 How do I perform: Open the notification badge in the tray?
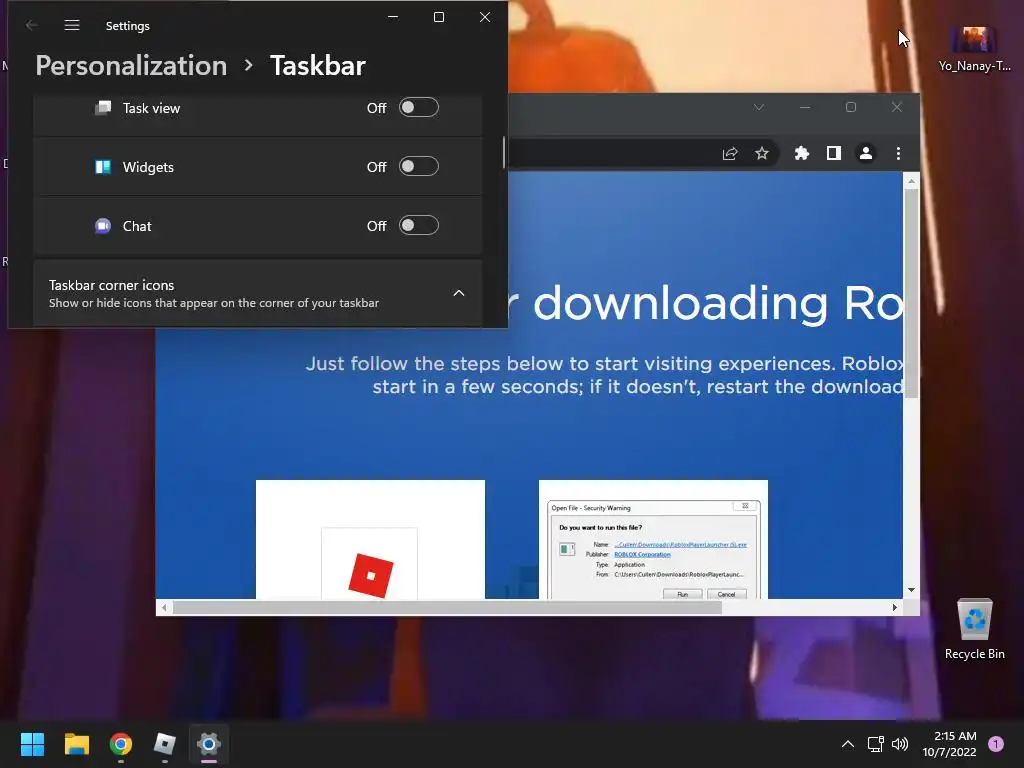(996, 743)
